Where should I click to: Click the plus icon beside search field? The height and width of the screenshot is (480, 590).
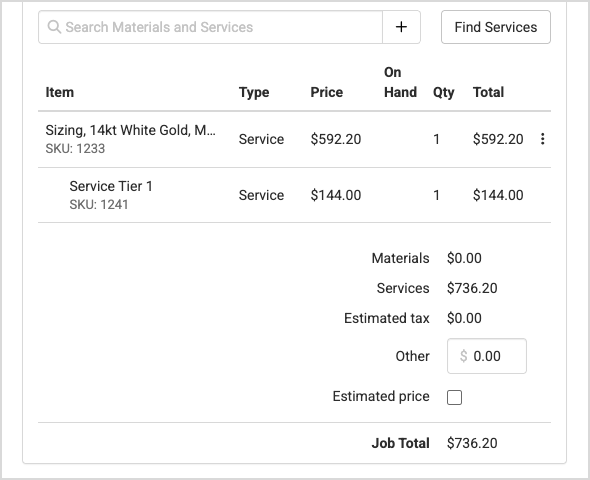tap(401, 27)
